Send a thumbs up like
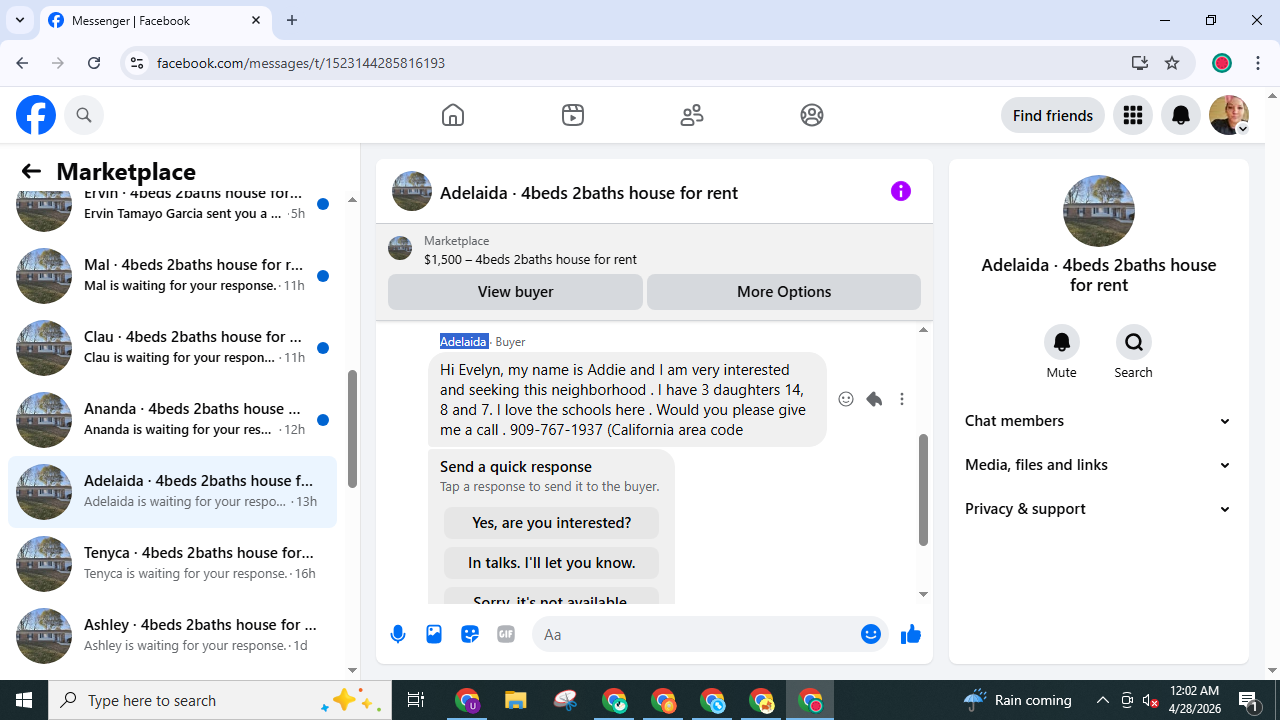1280x720 pixels. click(x=910, y=634)
